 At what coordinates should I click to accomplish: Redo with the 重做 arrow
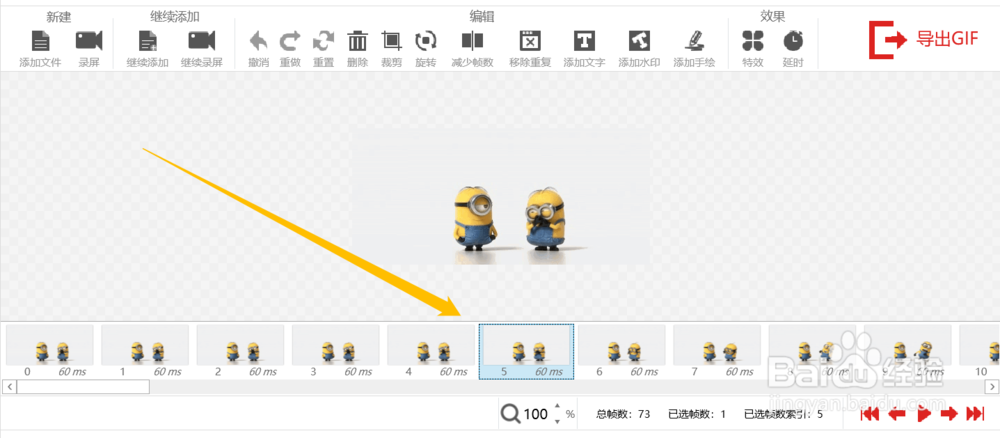(290, 41)
